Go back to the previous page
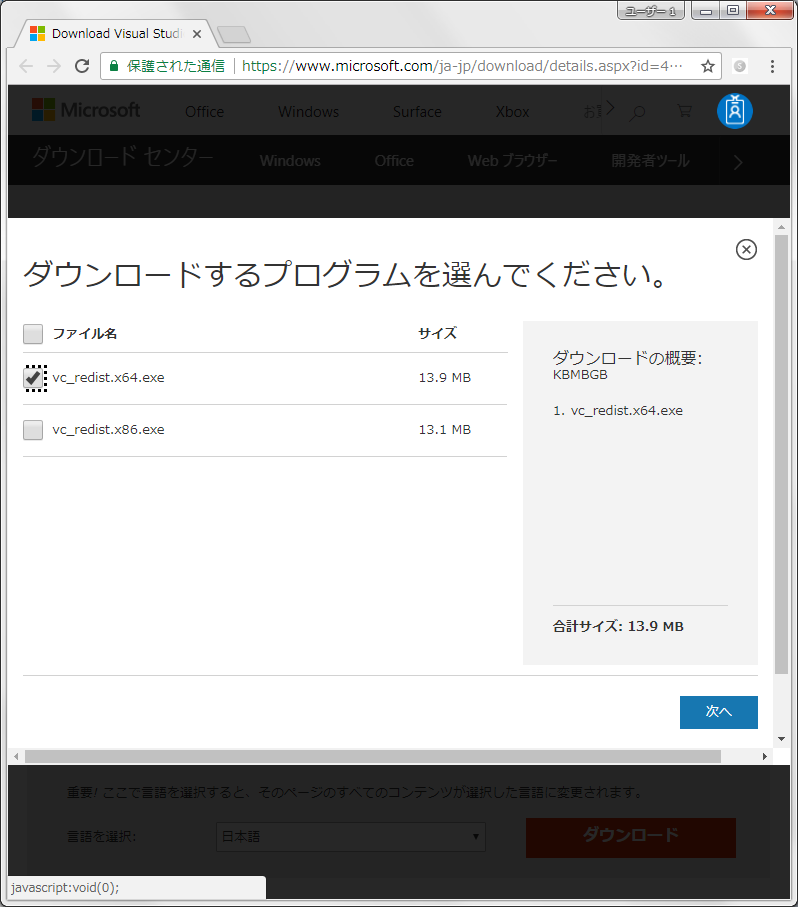 pyautogui.click(x=26, y=66)
